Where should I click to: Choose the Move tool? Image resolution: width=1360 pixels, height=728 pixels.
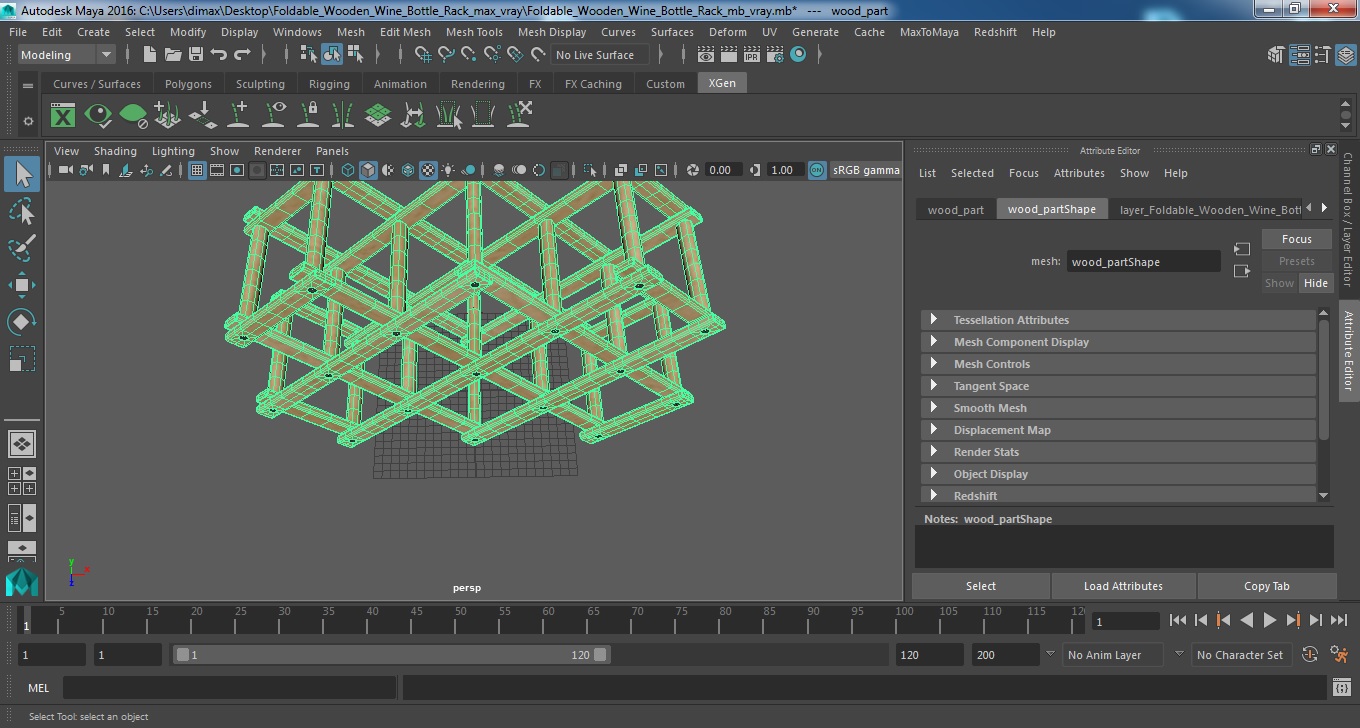[22, 285]
